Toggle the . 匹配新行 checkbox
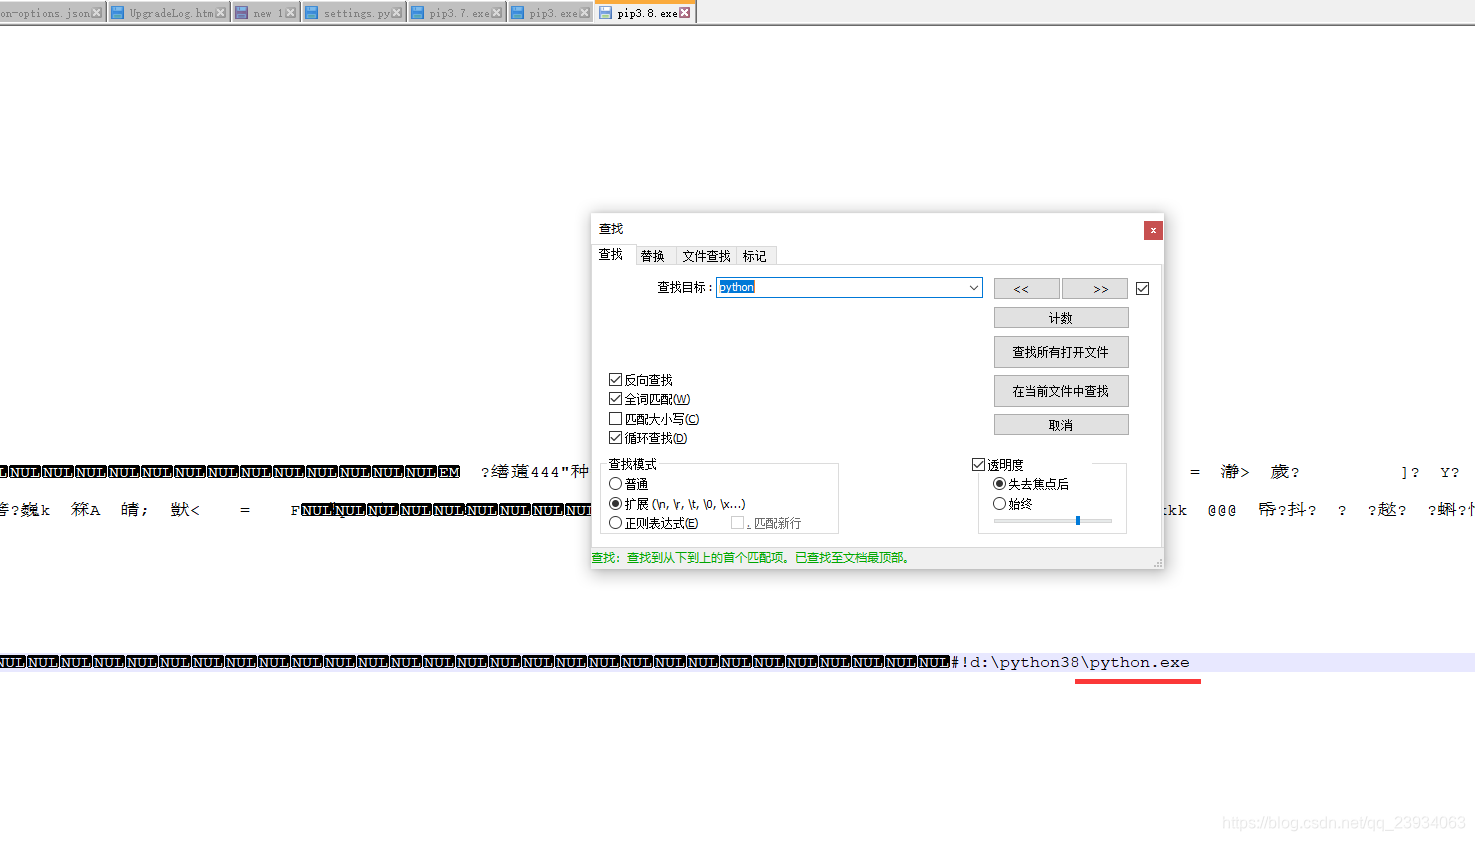Image resolution: width=1475 pixels, height=841 pixels. point(738,523)
